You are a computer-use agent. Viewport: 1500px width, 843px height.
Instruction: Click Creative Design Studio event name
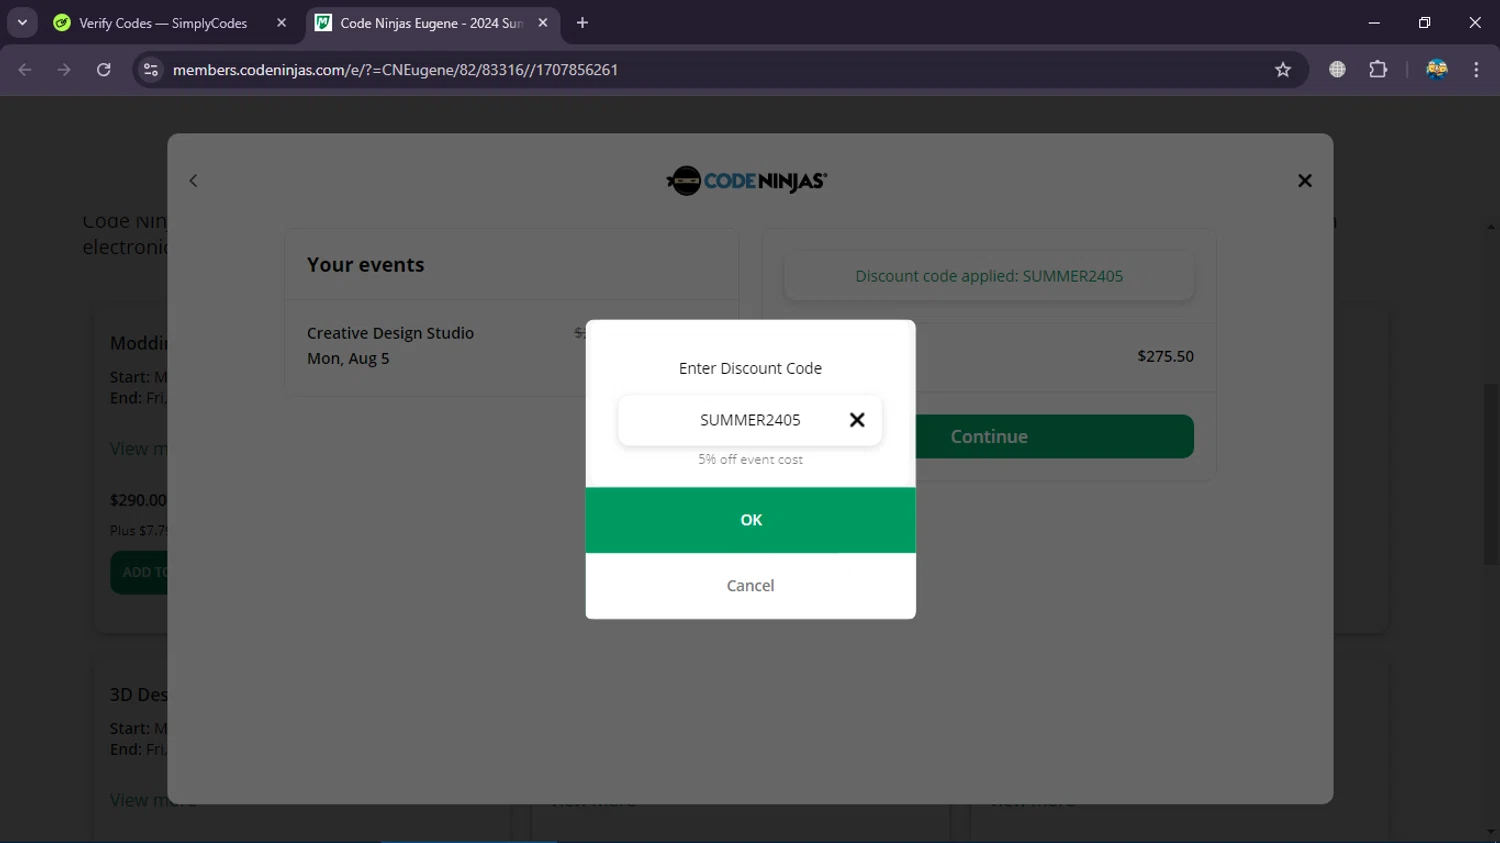pos(390,333)
